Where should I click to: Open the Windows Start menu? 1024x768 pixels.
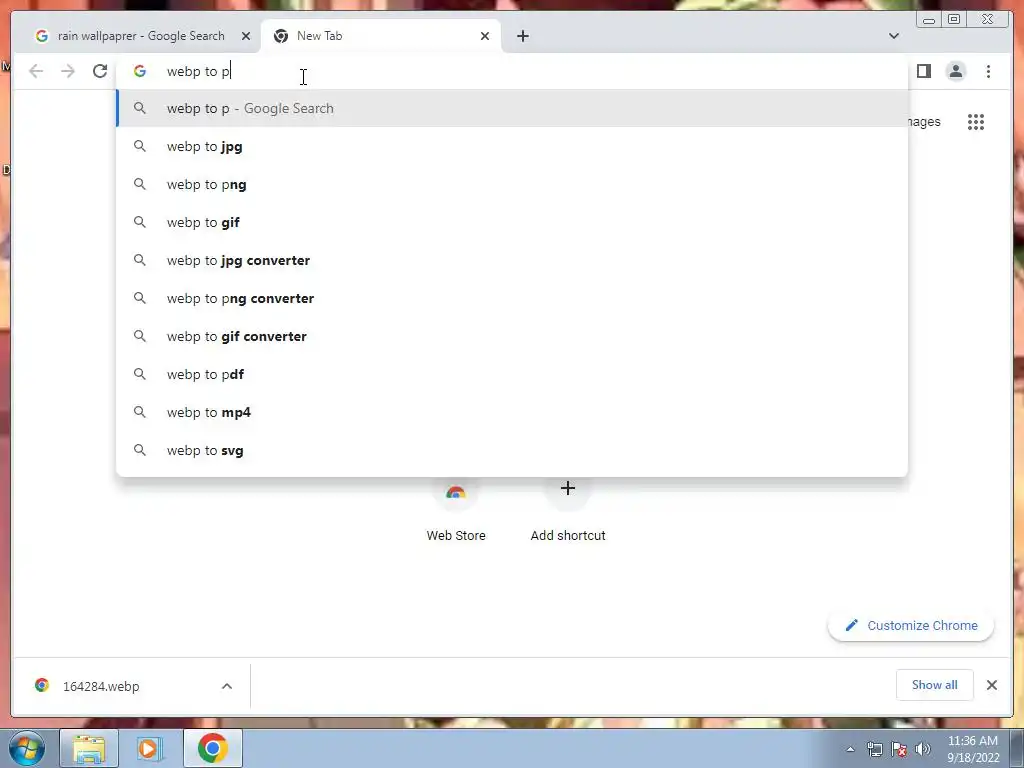(x=27, y=748)
